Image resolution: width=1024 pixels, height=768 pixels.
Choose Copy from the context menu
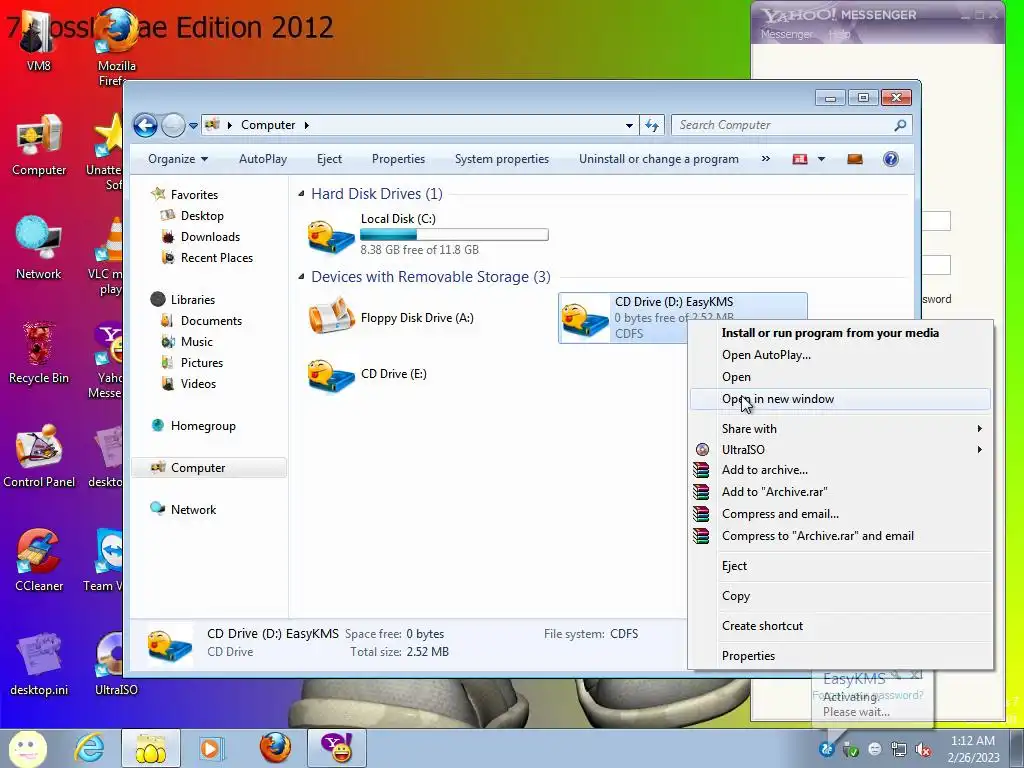(x=840, y=596)
